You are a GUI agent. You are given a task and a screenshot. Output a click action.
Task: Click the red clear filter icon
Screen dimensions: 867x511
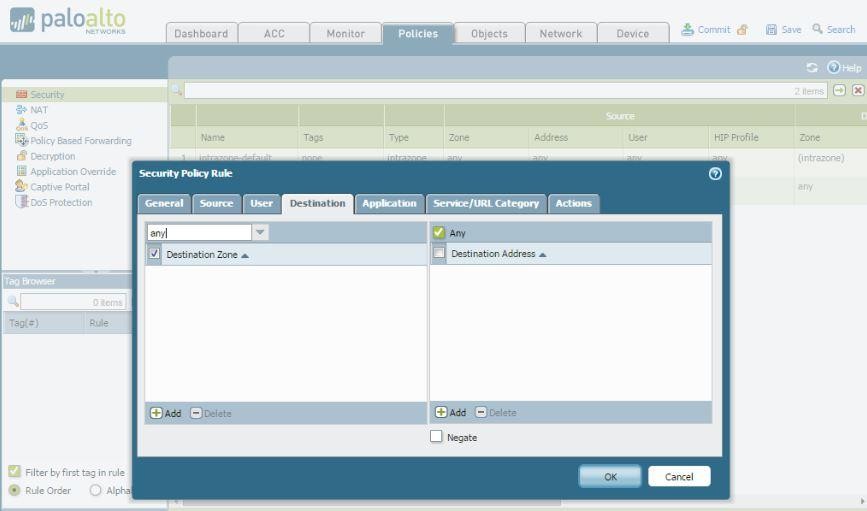tap(858, 91)
